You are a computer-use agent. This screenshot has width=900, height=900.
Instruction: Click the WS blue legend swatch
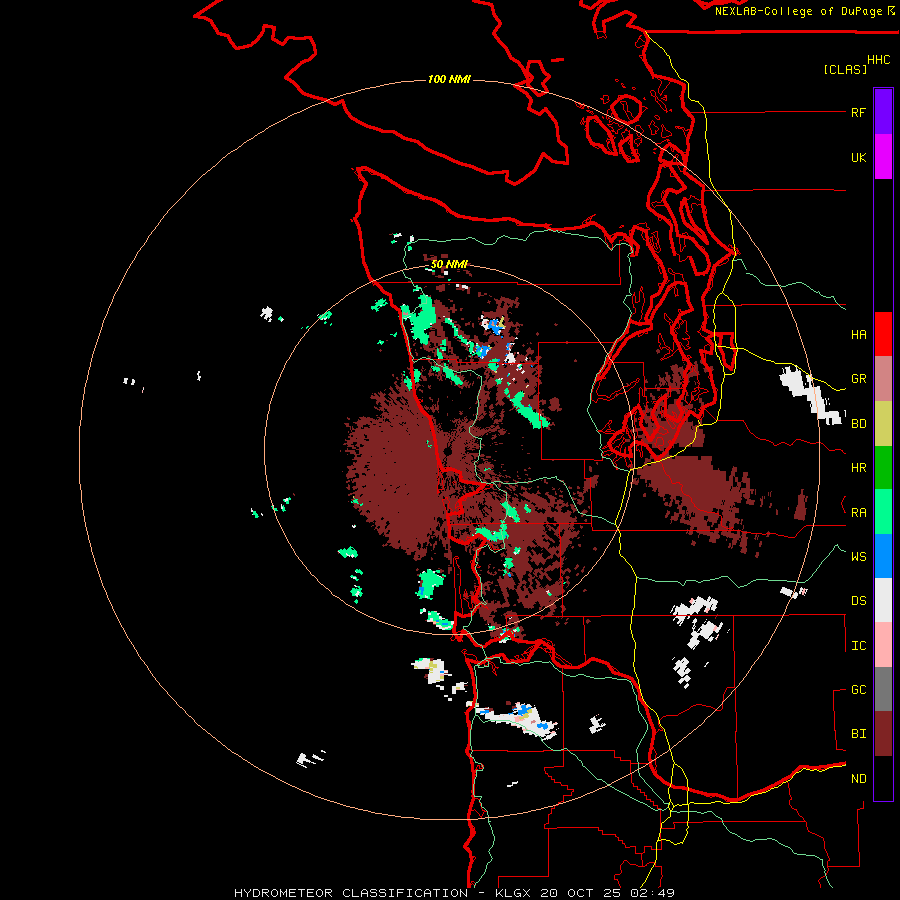click(x=883, y=556)
